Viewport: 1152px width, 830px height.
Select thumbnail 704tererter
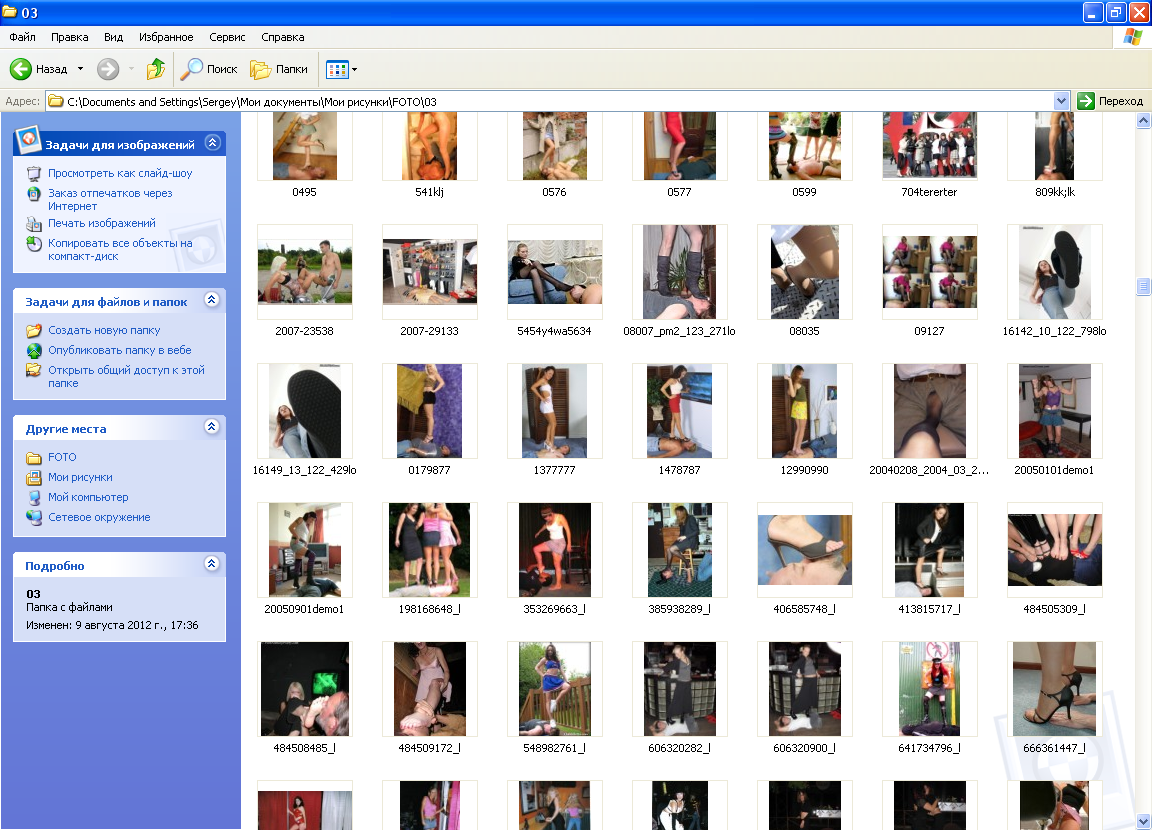click(929, 145)
